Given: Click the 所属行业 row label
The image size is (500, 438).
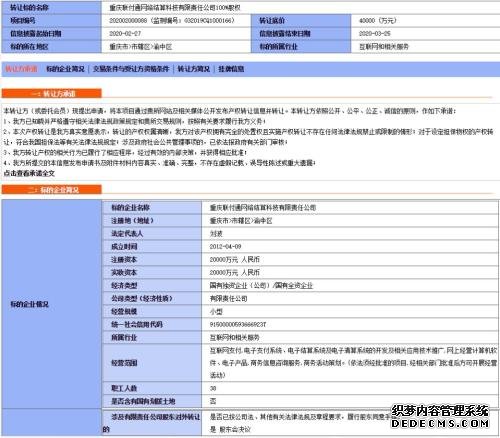Looking at the screenshot, I should [152, 338].
